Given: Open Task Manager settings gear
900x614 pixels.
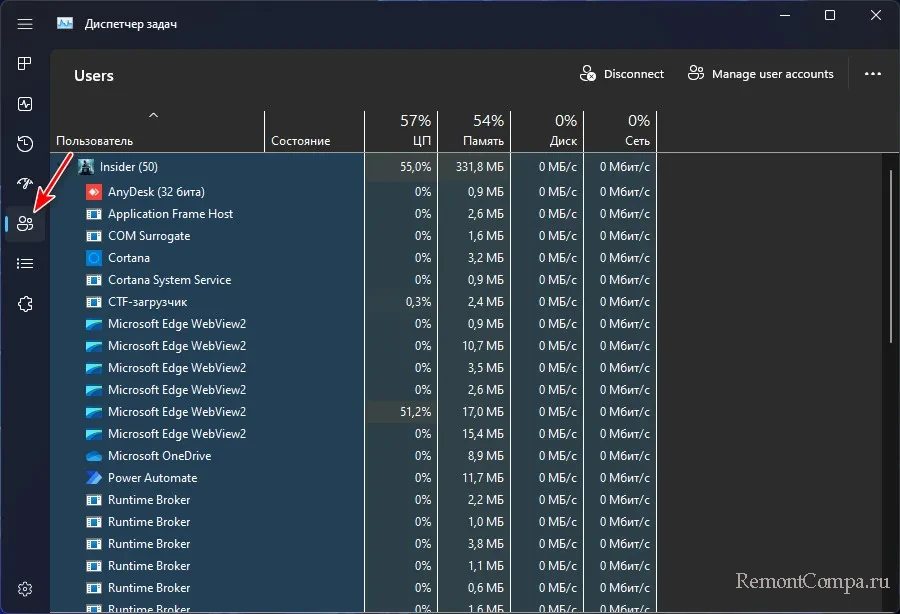Looking at the screenshot, I should [x=25, y=589].
